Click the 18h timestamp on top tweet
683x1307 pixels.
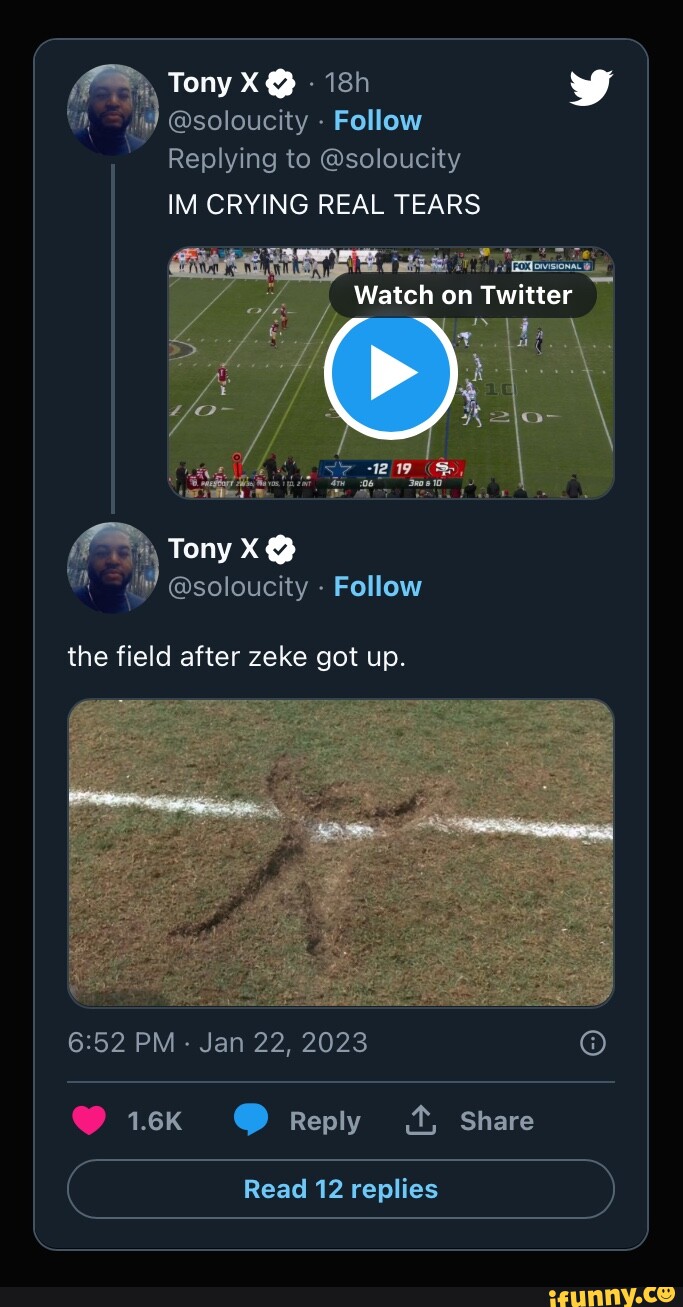click(x=347, y=82)
